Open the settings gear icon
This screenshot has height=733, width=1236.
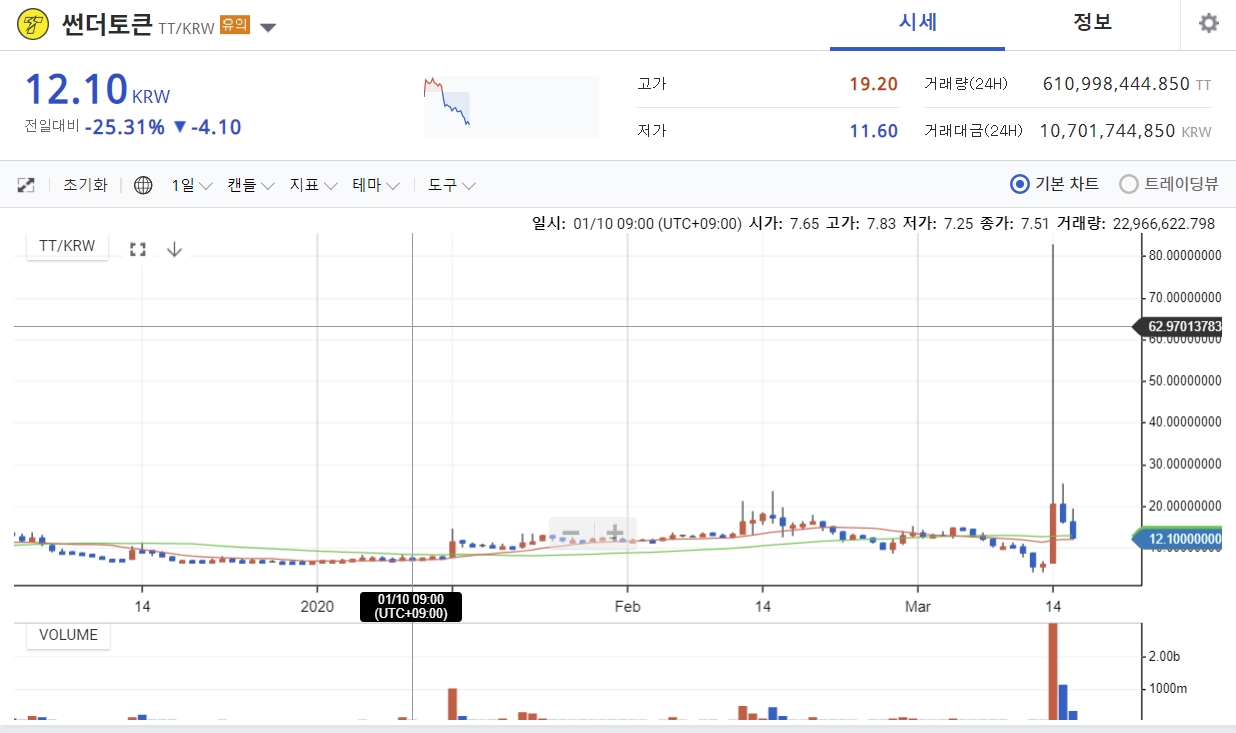[x=1209, y=23]
